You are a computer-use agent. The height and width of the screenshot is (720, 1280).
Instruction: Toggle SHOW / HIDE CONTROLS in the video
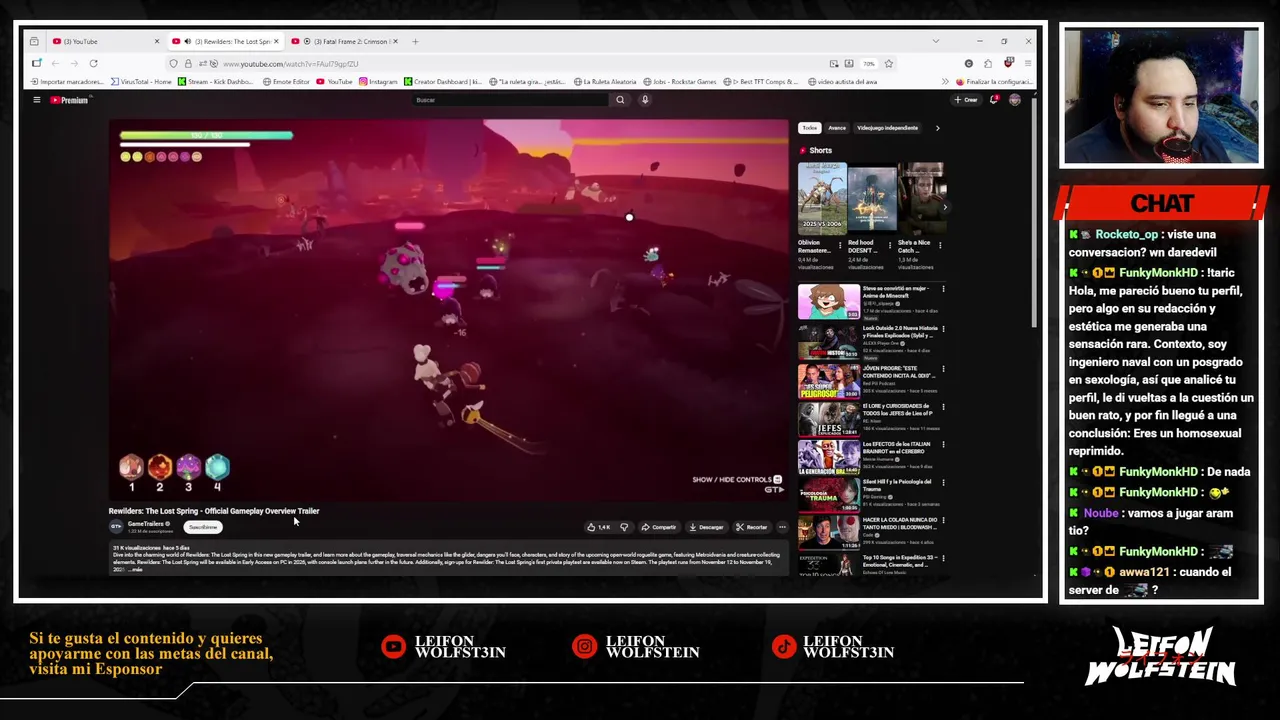[736, 480]
